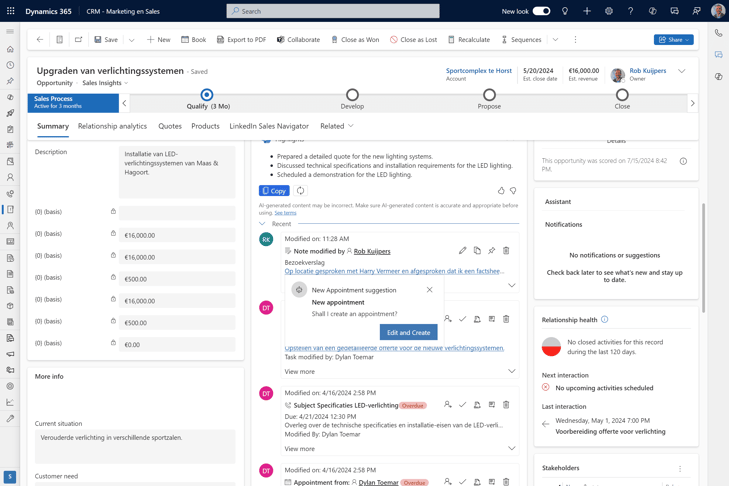This screenshot has width=729, height=486.
Task: Select the Close stage circle
Action: (x=622, y=95)
